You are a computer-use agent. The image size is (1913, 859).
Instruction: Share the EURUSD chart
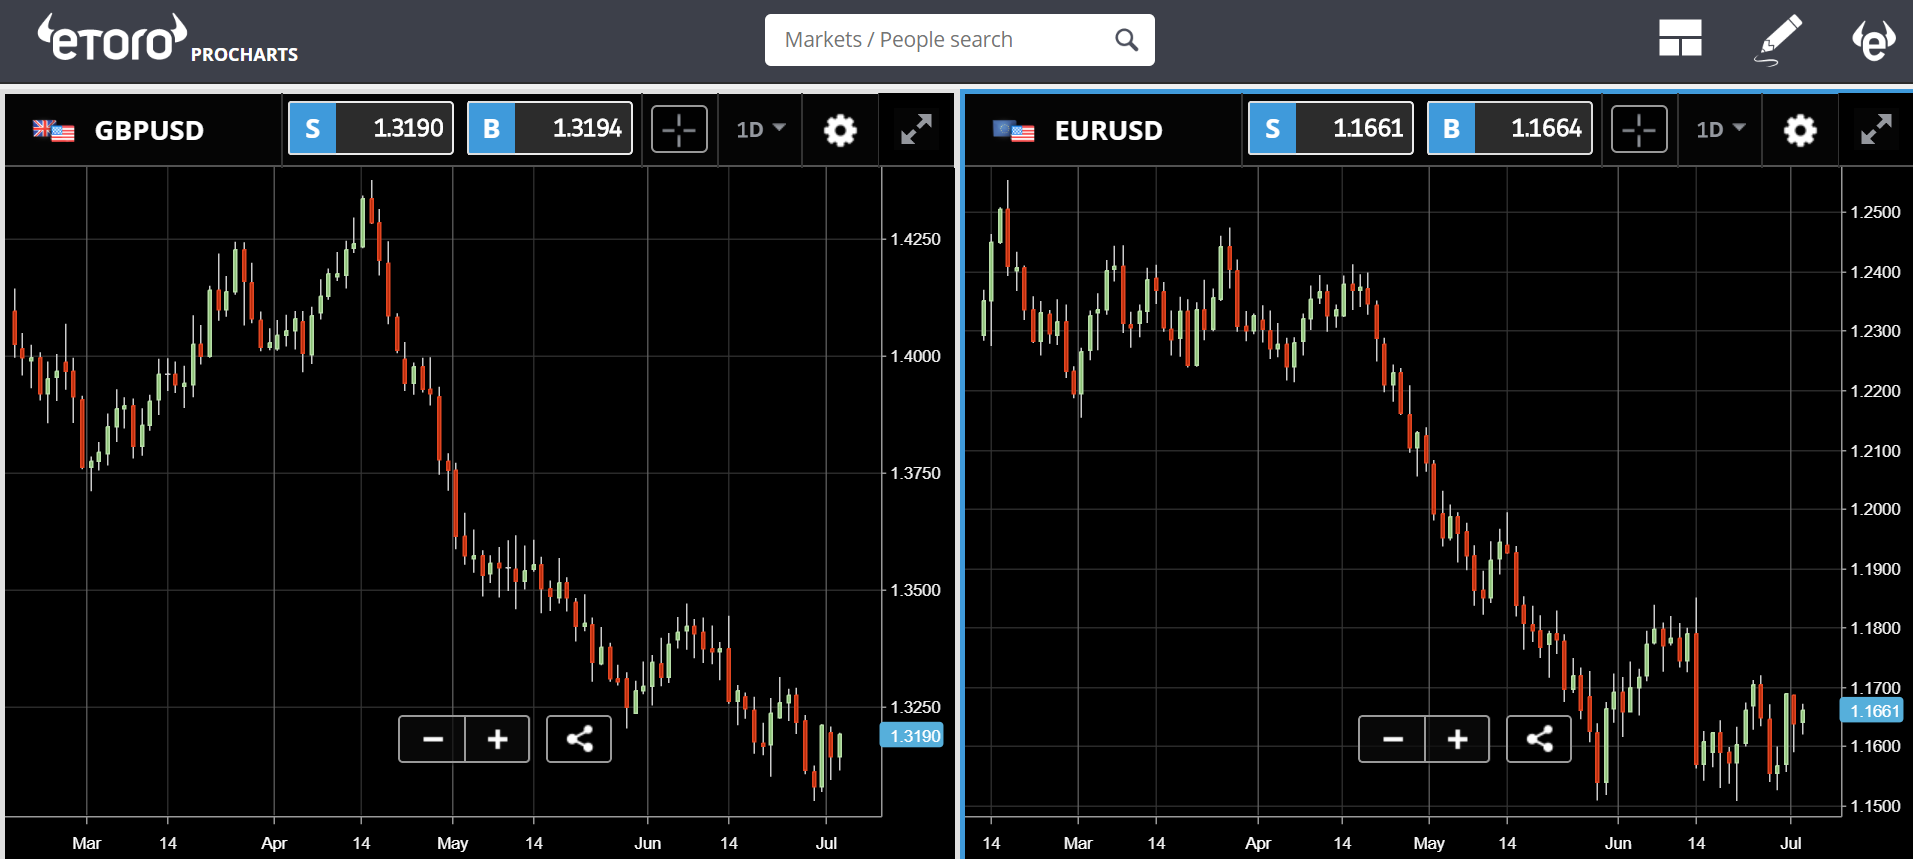1539,739
